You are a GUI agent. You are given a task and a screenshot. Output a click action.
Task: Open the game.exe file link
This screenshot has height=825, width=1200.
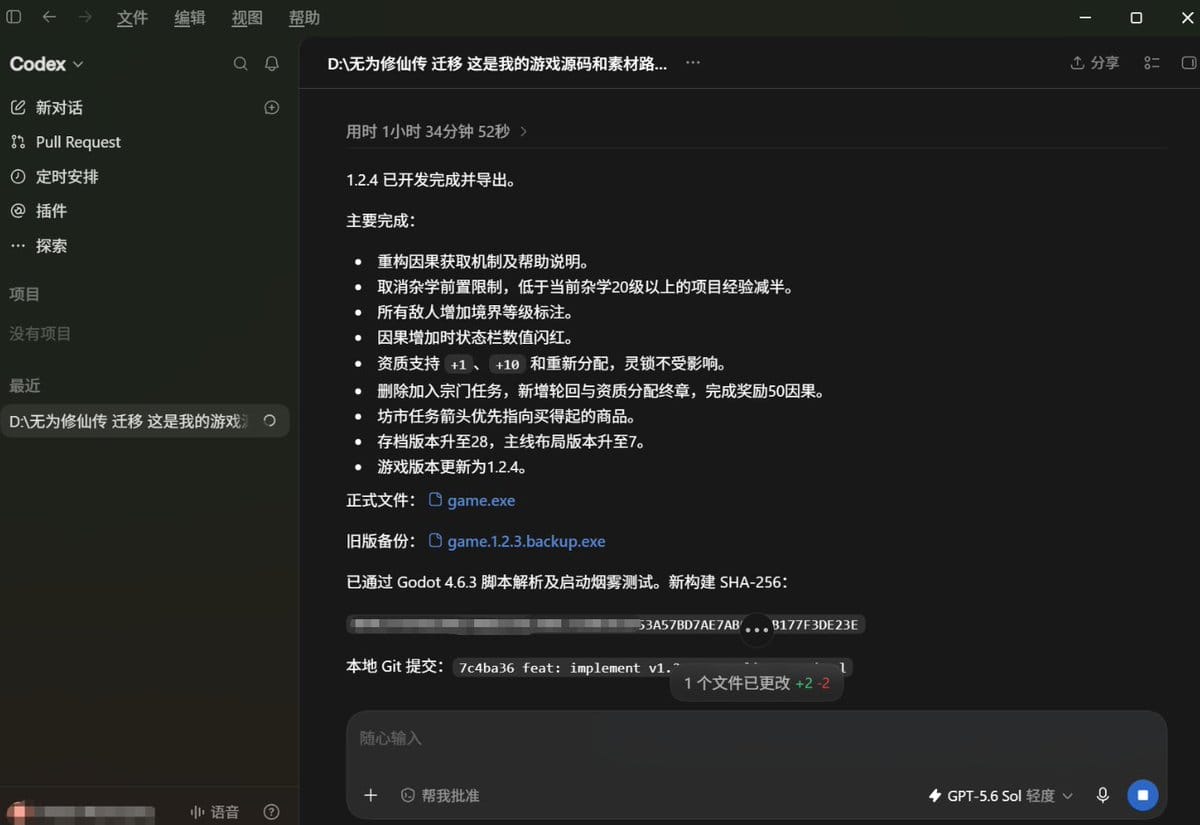[471, 500]
